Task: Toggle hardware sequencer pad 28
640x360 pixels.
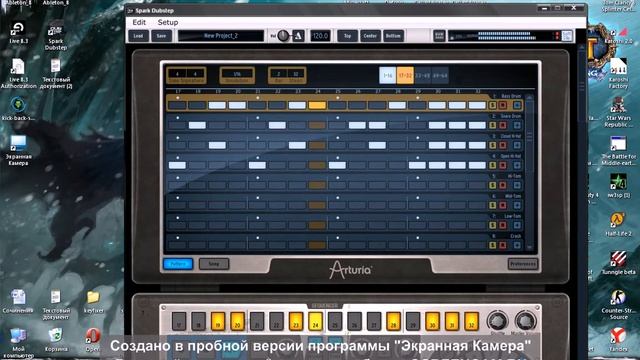Action: click(x=393, y=321)
